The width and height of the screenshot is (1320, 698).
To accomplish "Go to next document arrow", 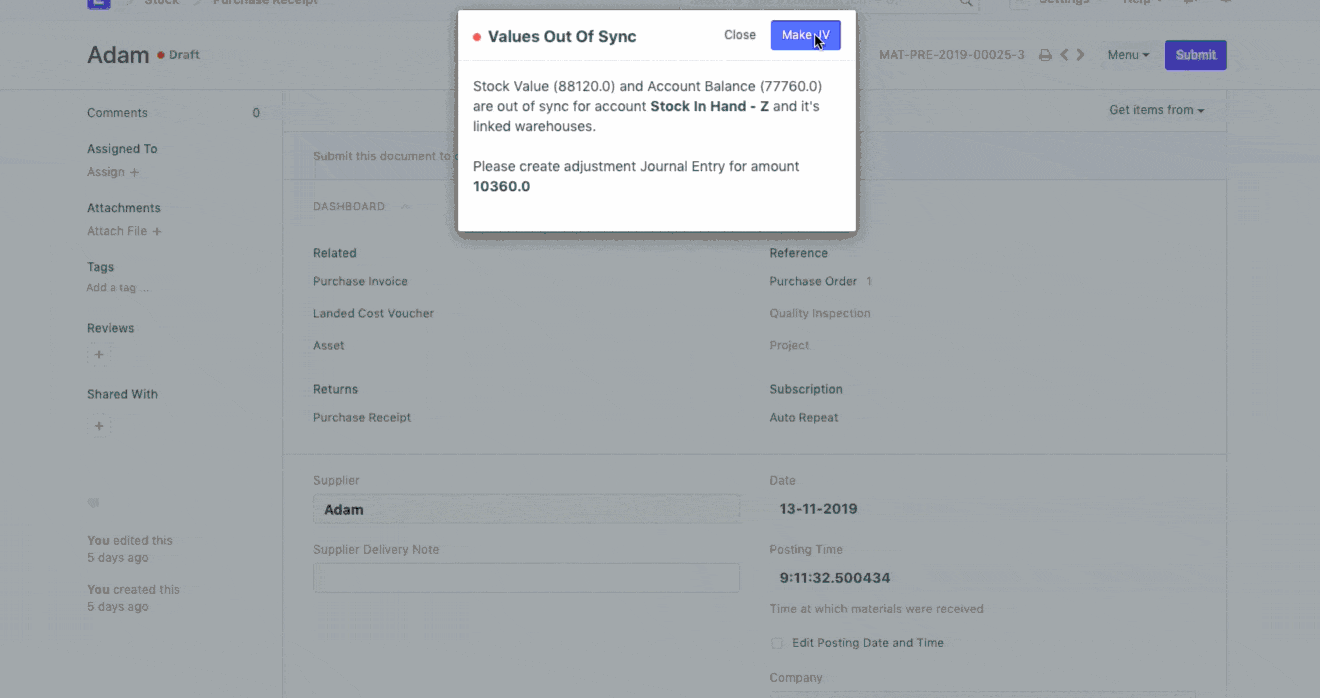I will 1080,55.
